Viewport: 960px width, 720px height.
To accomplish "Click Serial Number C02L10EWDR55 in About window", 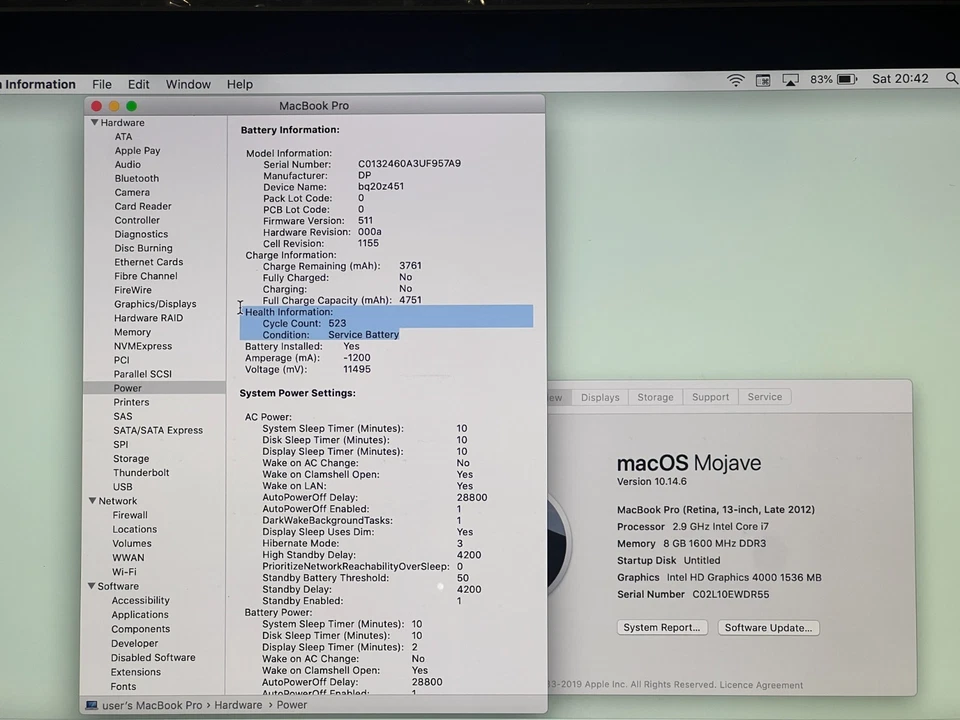I will (x=693, y=594).
